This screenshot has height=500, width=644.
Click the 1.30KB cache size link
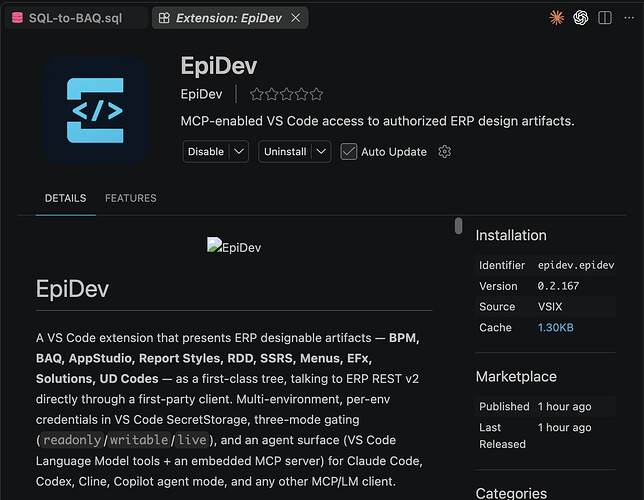555,327
